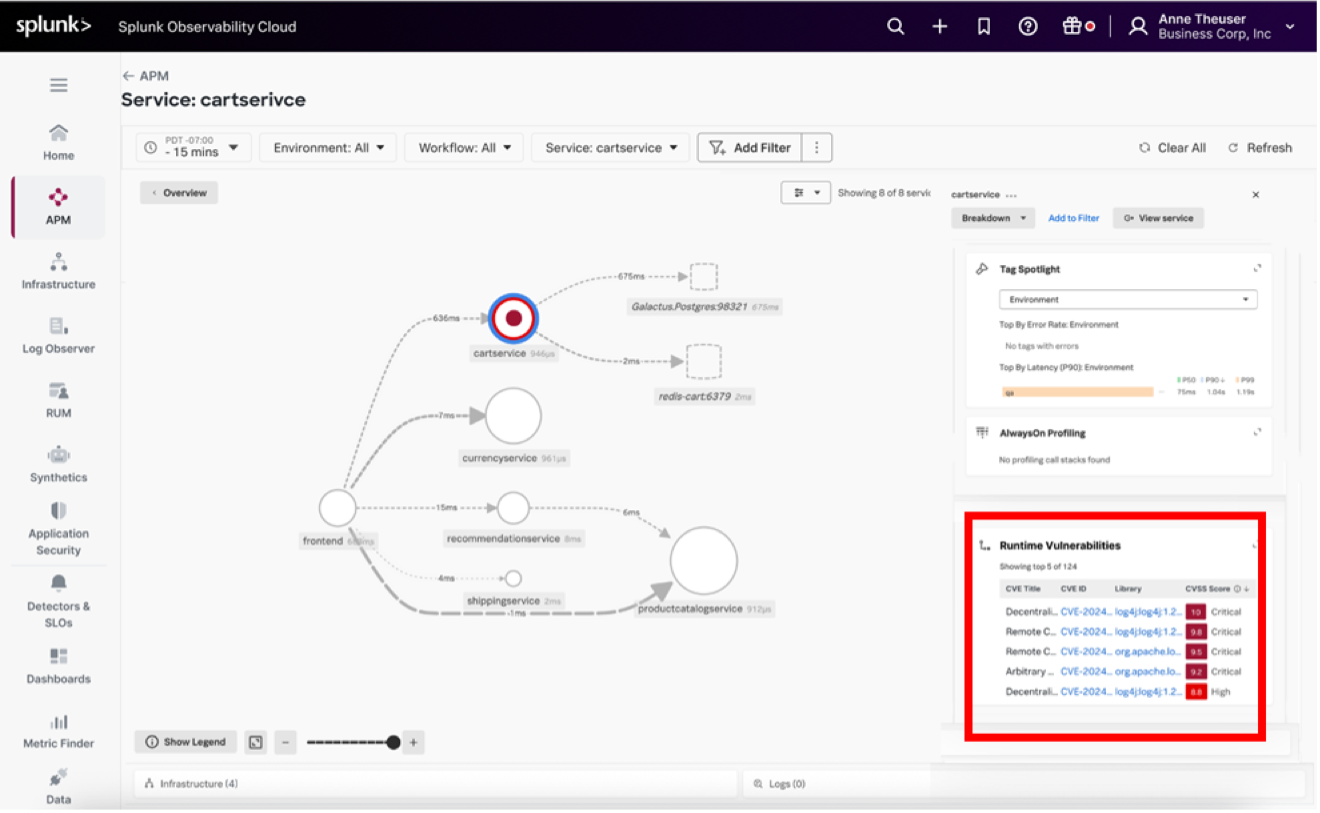Zoom out the service map with minus
Image resolution: width=1320 pixels, height=813 pixels.
[x=285, y=742]
